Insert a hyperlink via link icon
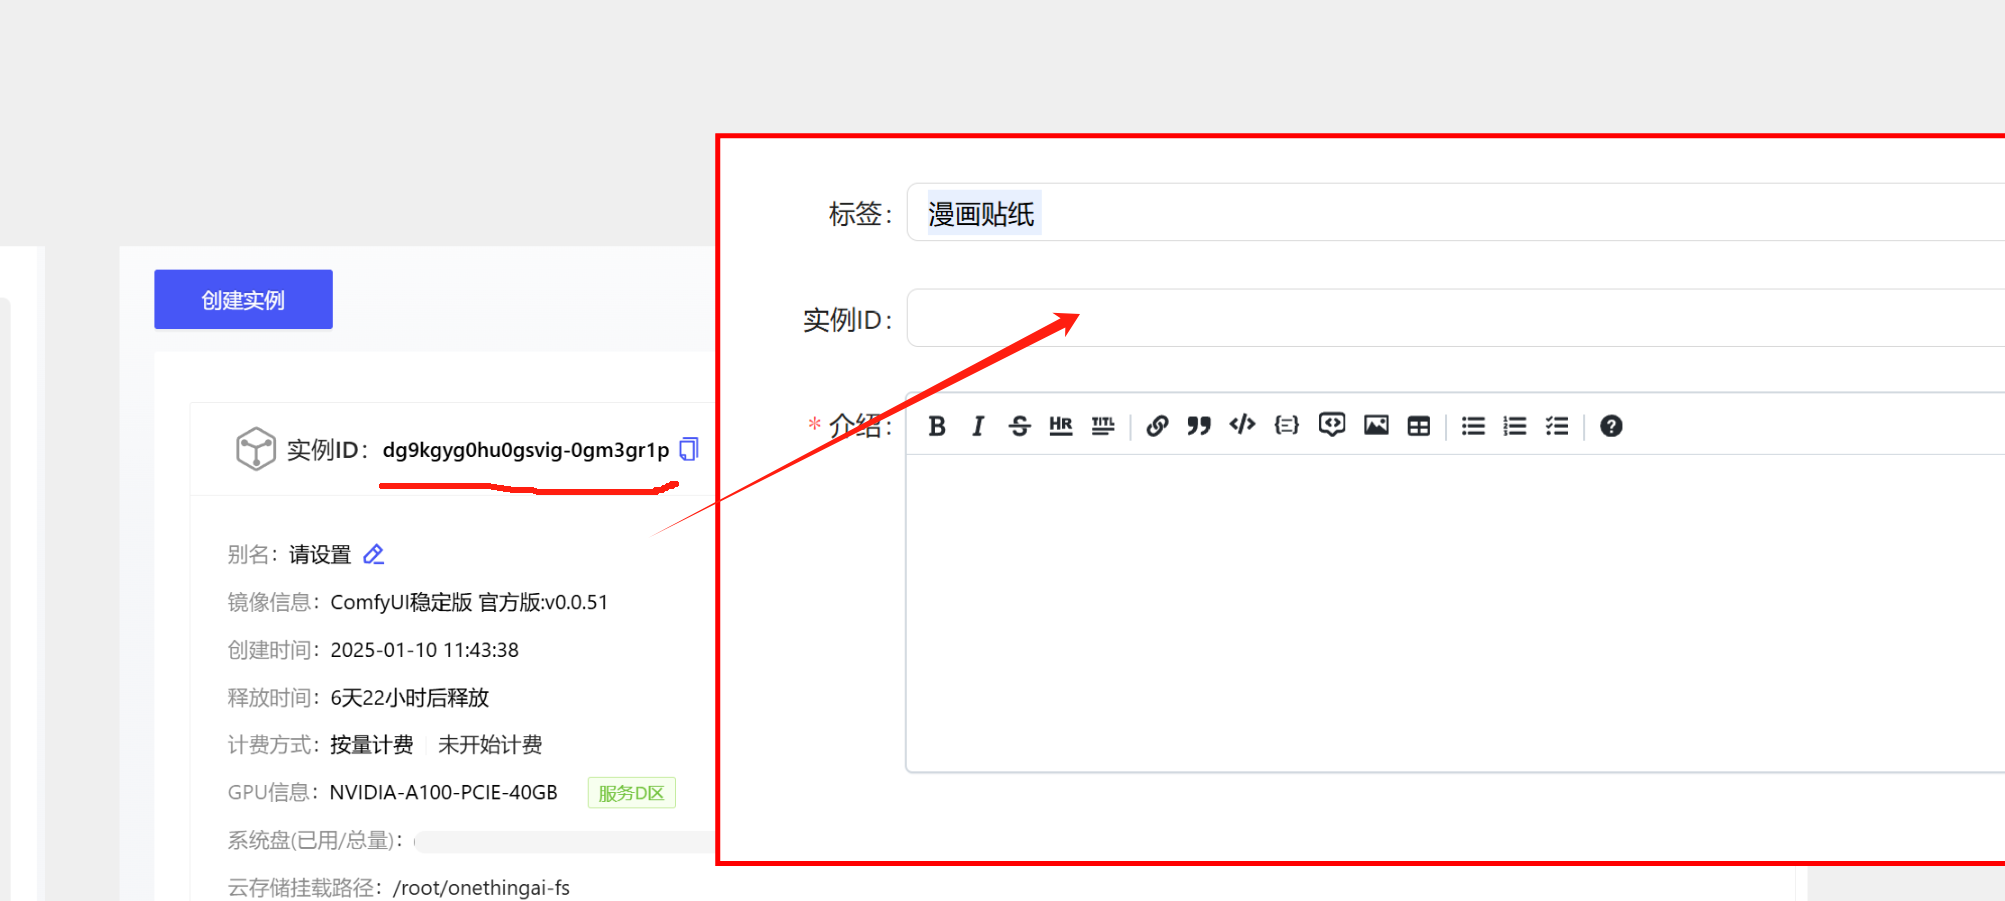Image resolution: width=2005 pixels, height=901 pixels. pos(1157,426)
